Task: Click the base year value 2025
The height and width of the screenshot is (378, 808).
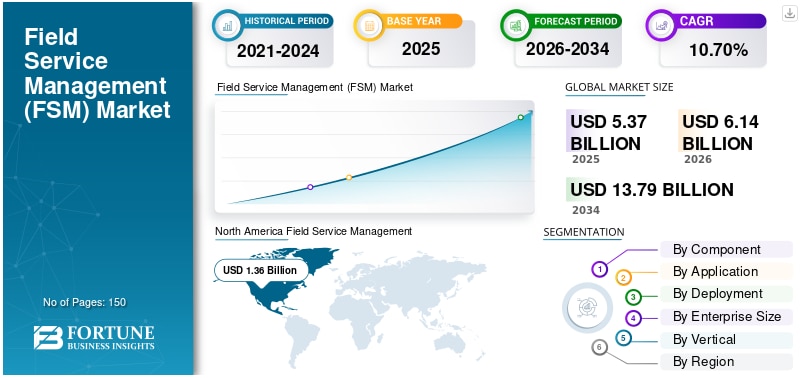Action: click(421, 49)
